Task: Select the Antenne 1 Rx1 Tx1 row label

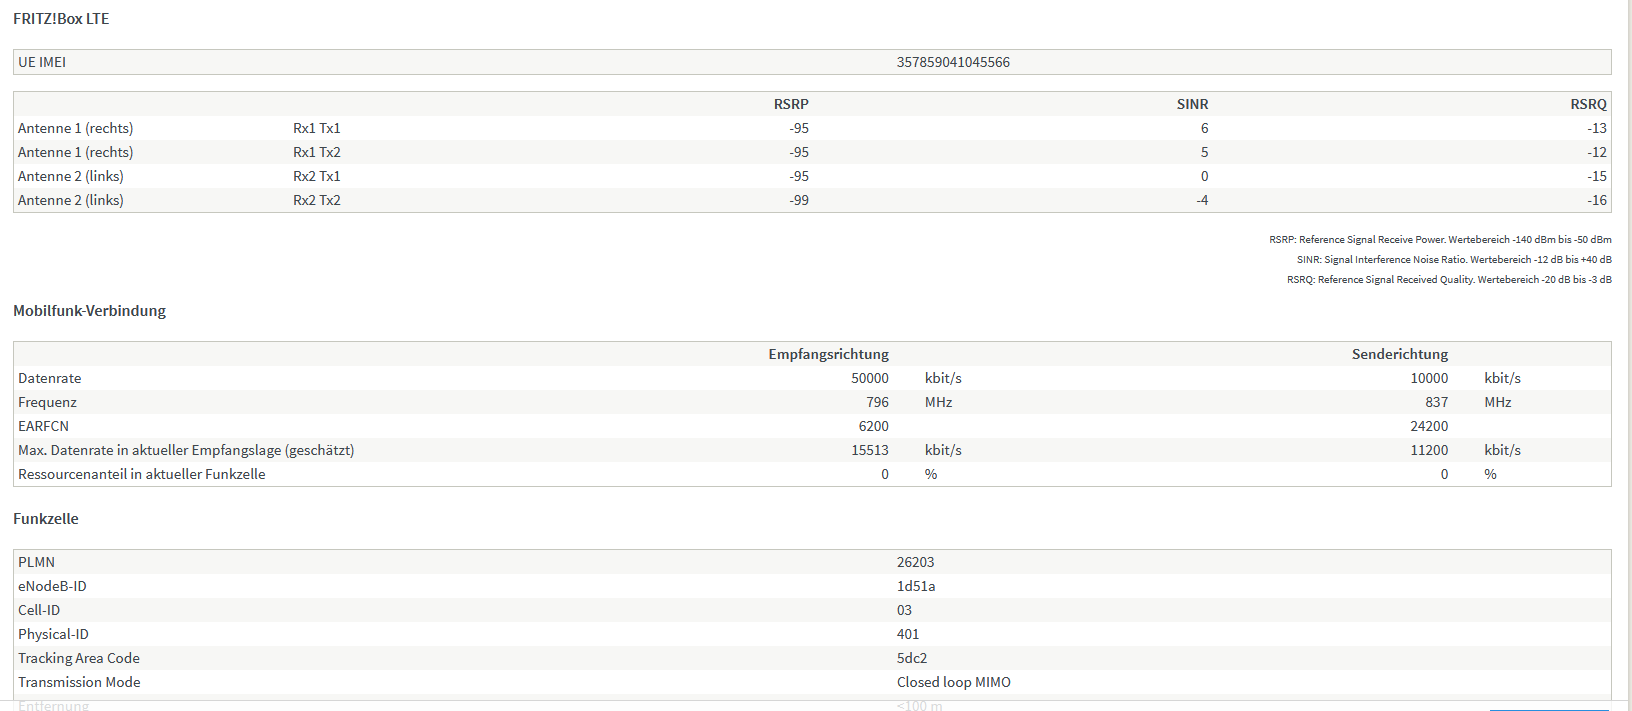Action: [x=75, y=128]
